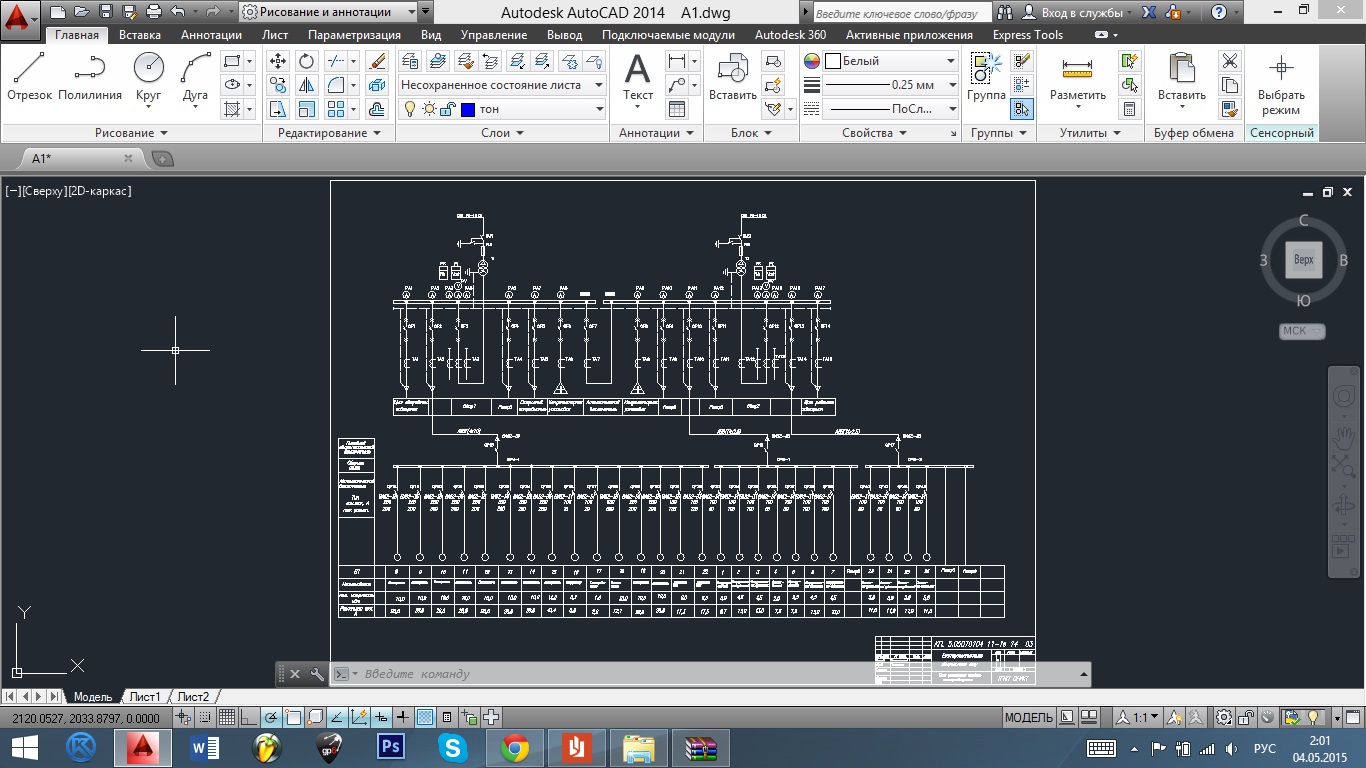Click the command line input field
Viewport: 1366px width, 768px height.
point(710,674)
